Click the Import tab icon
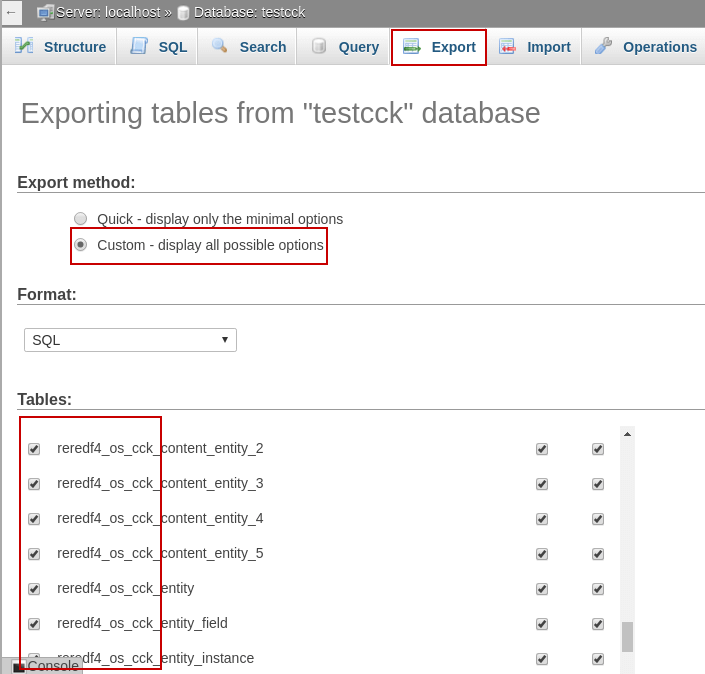This screenshot has width=705, height=674. click(507, 46)
